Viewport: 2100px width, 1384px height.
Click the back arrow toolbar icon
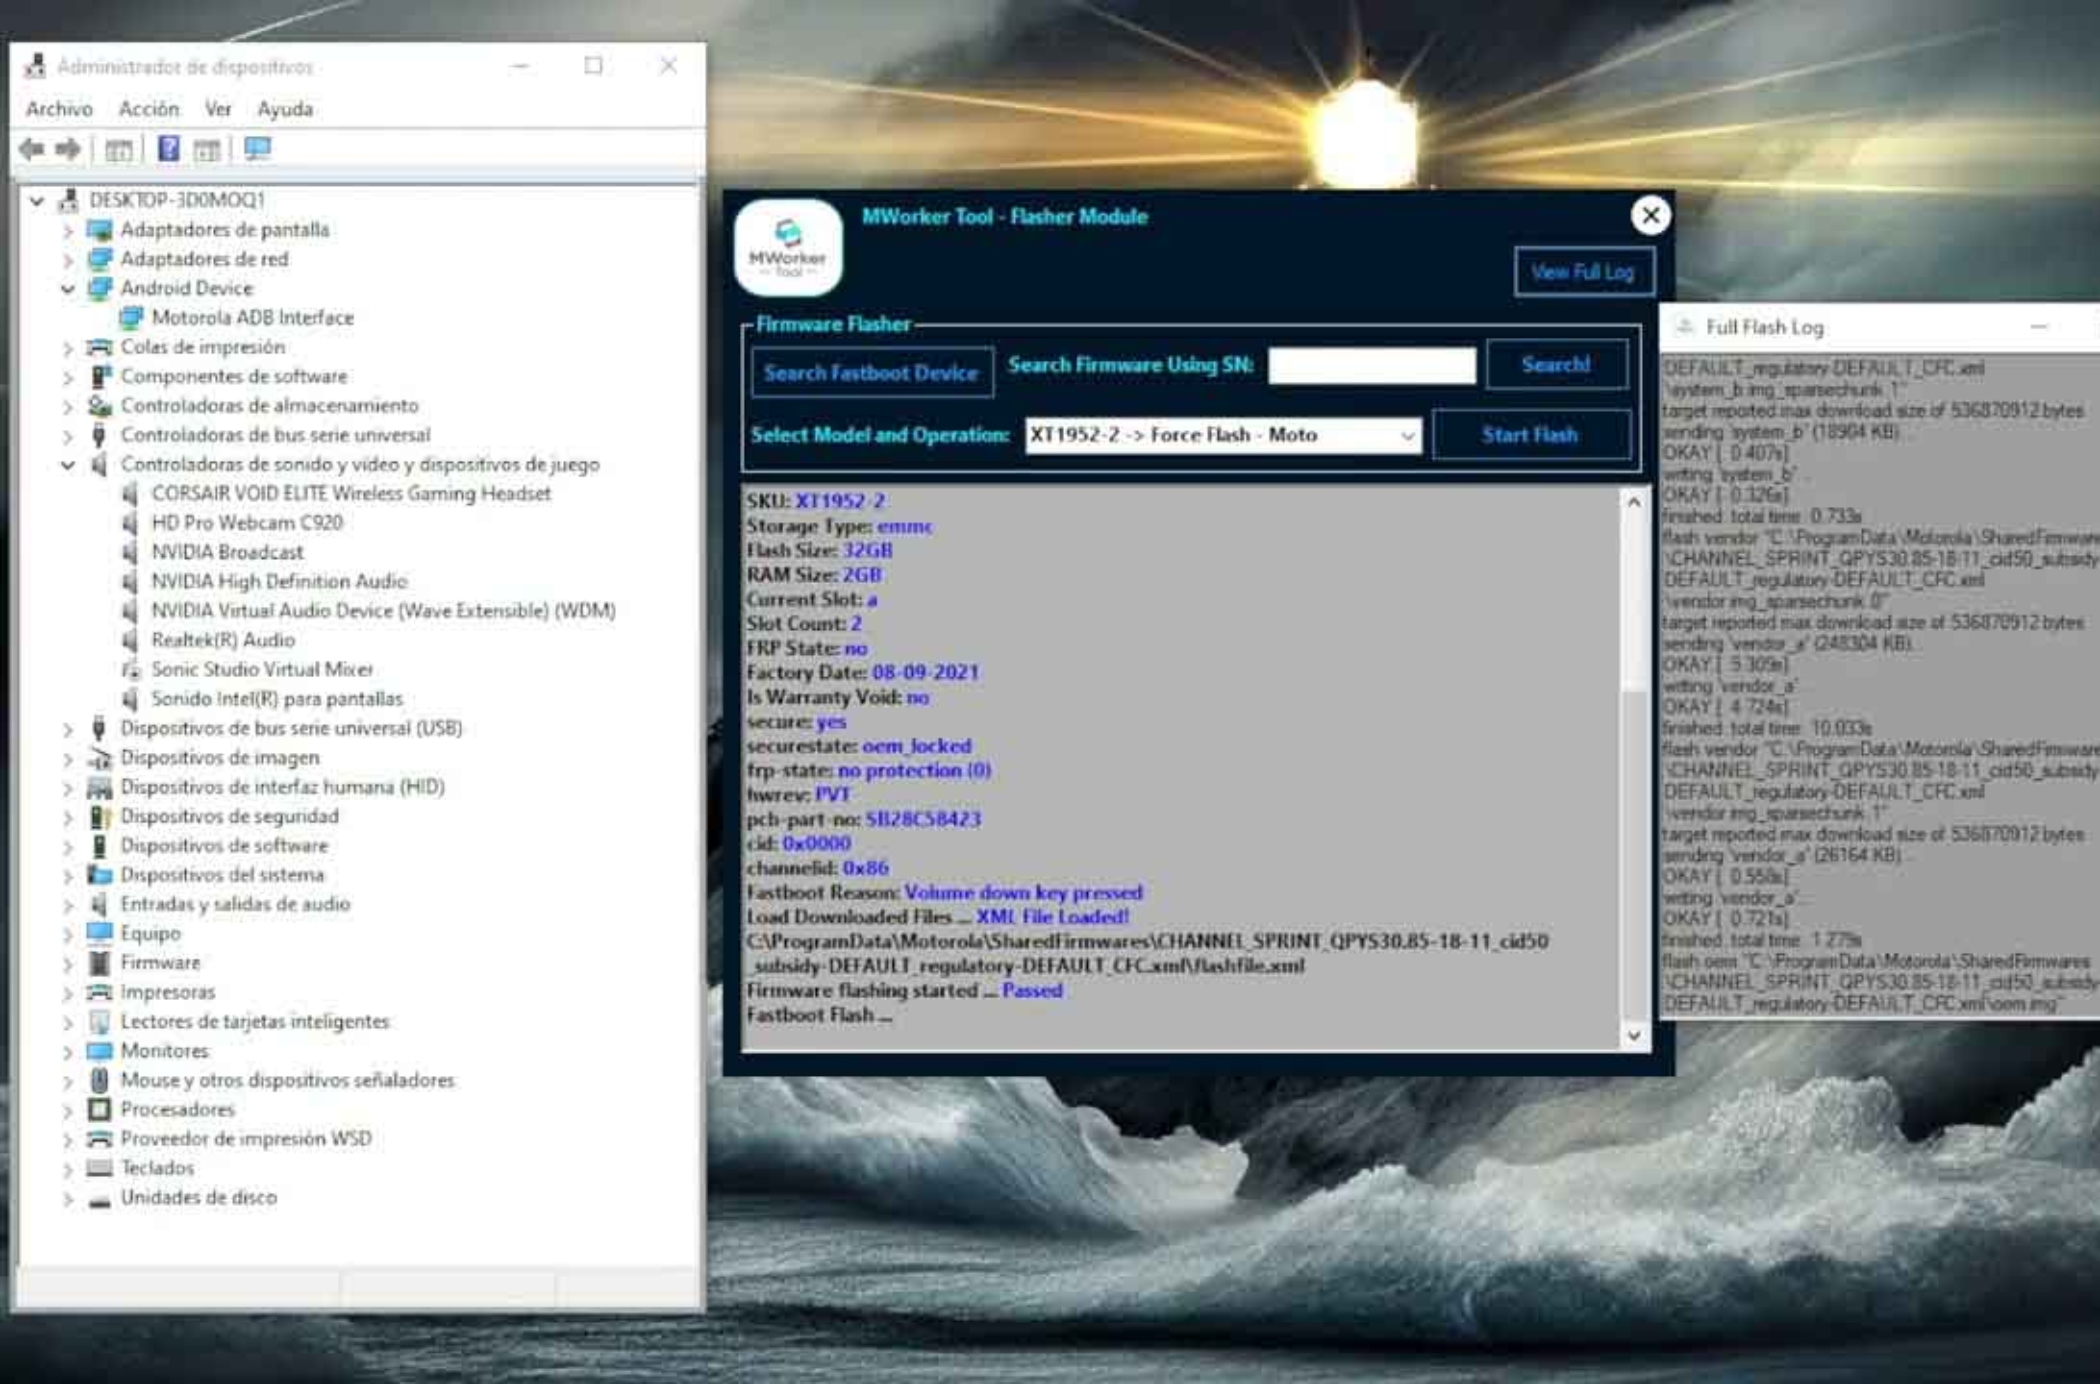tap(32, 150)
